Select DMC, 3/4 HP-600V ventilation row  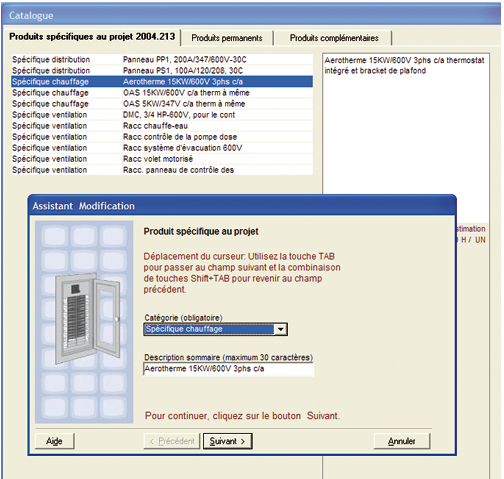coord(162,115)
